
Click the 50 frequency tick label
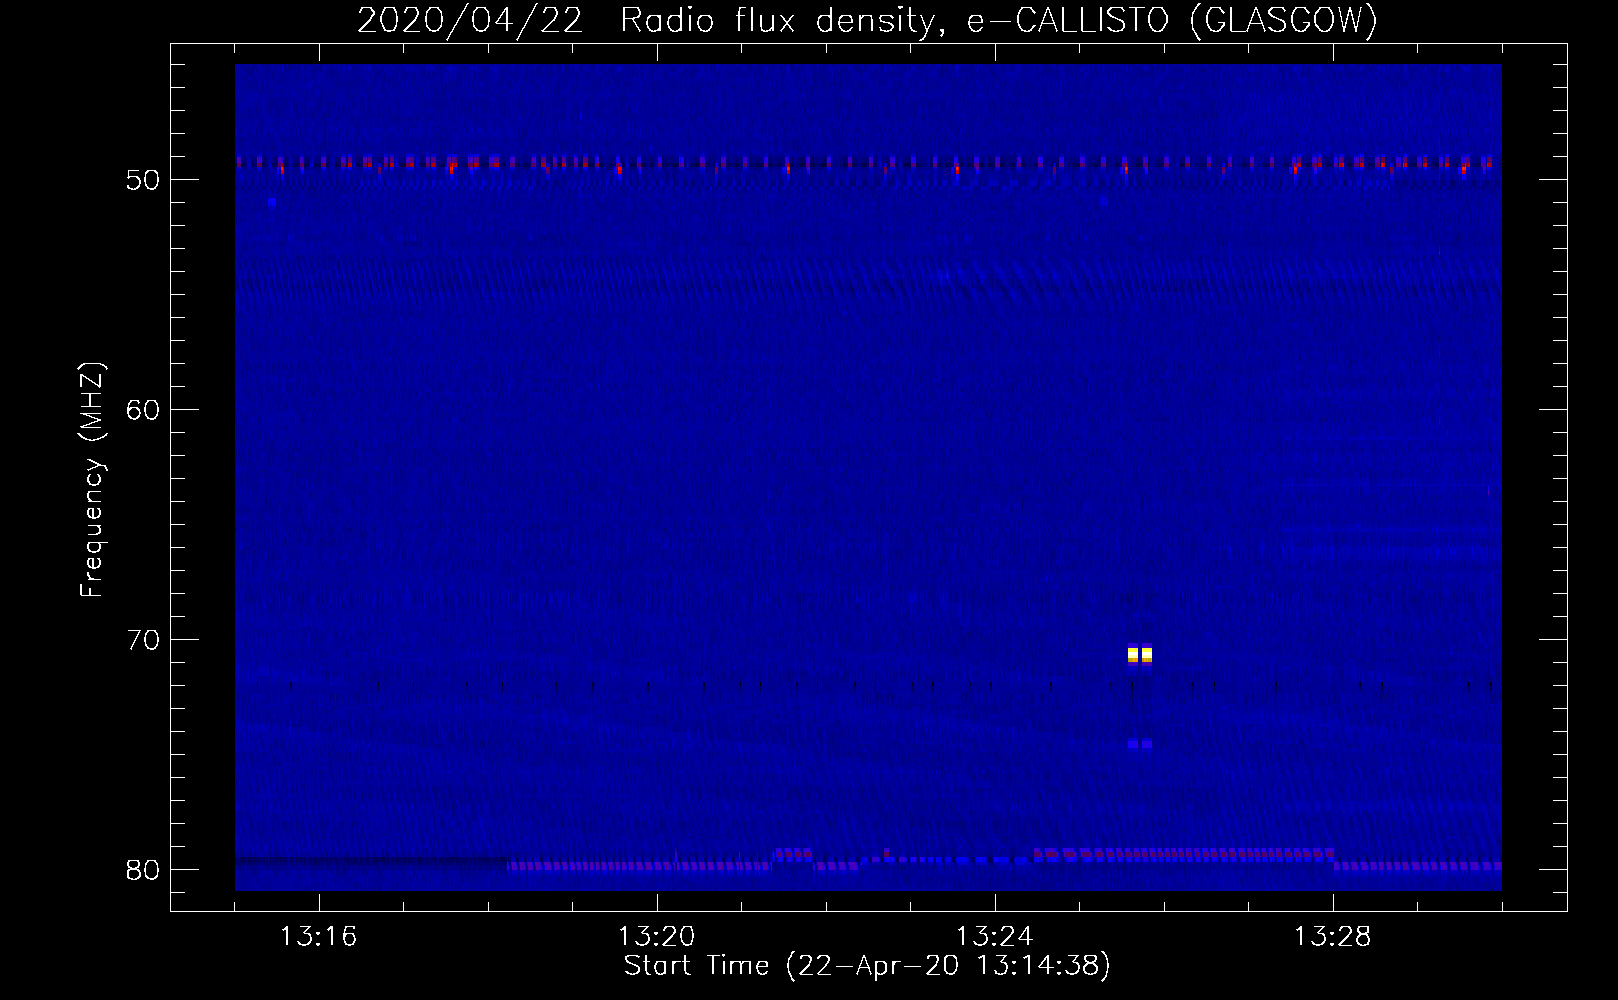point(143,180)
